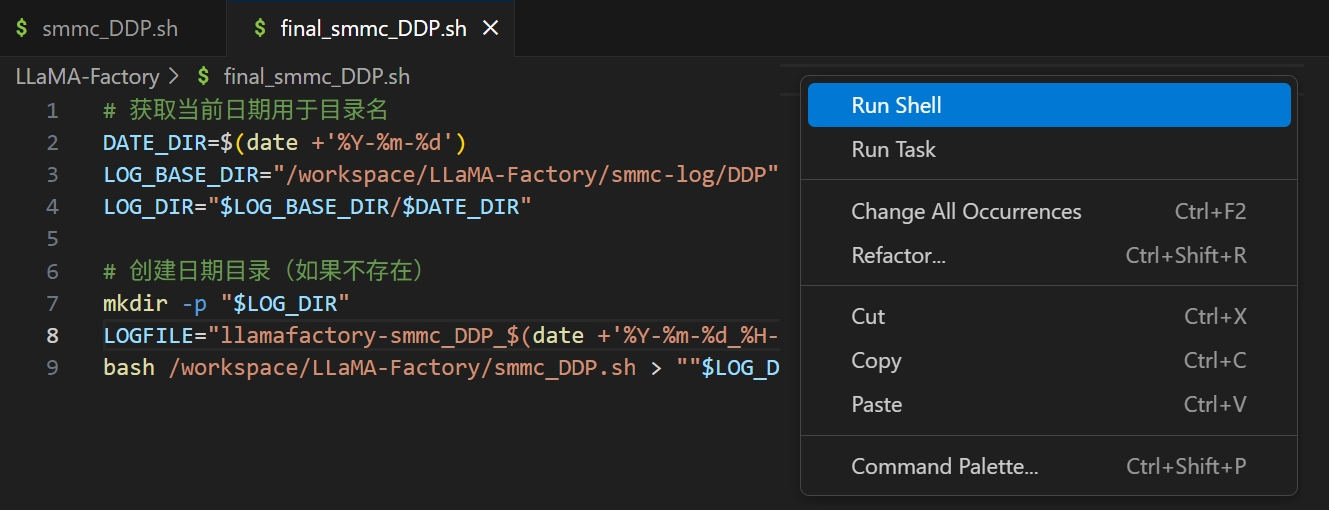Click the shell icon on smmc_DDP.sh tab

pos(22,28)
